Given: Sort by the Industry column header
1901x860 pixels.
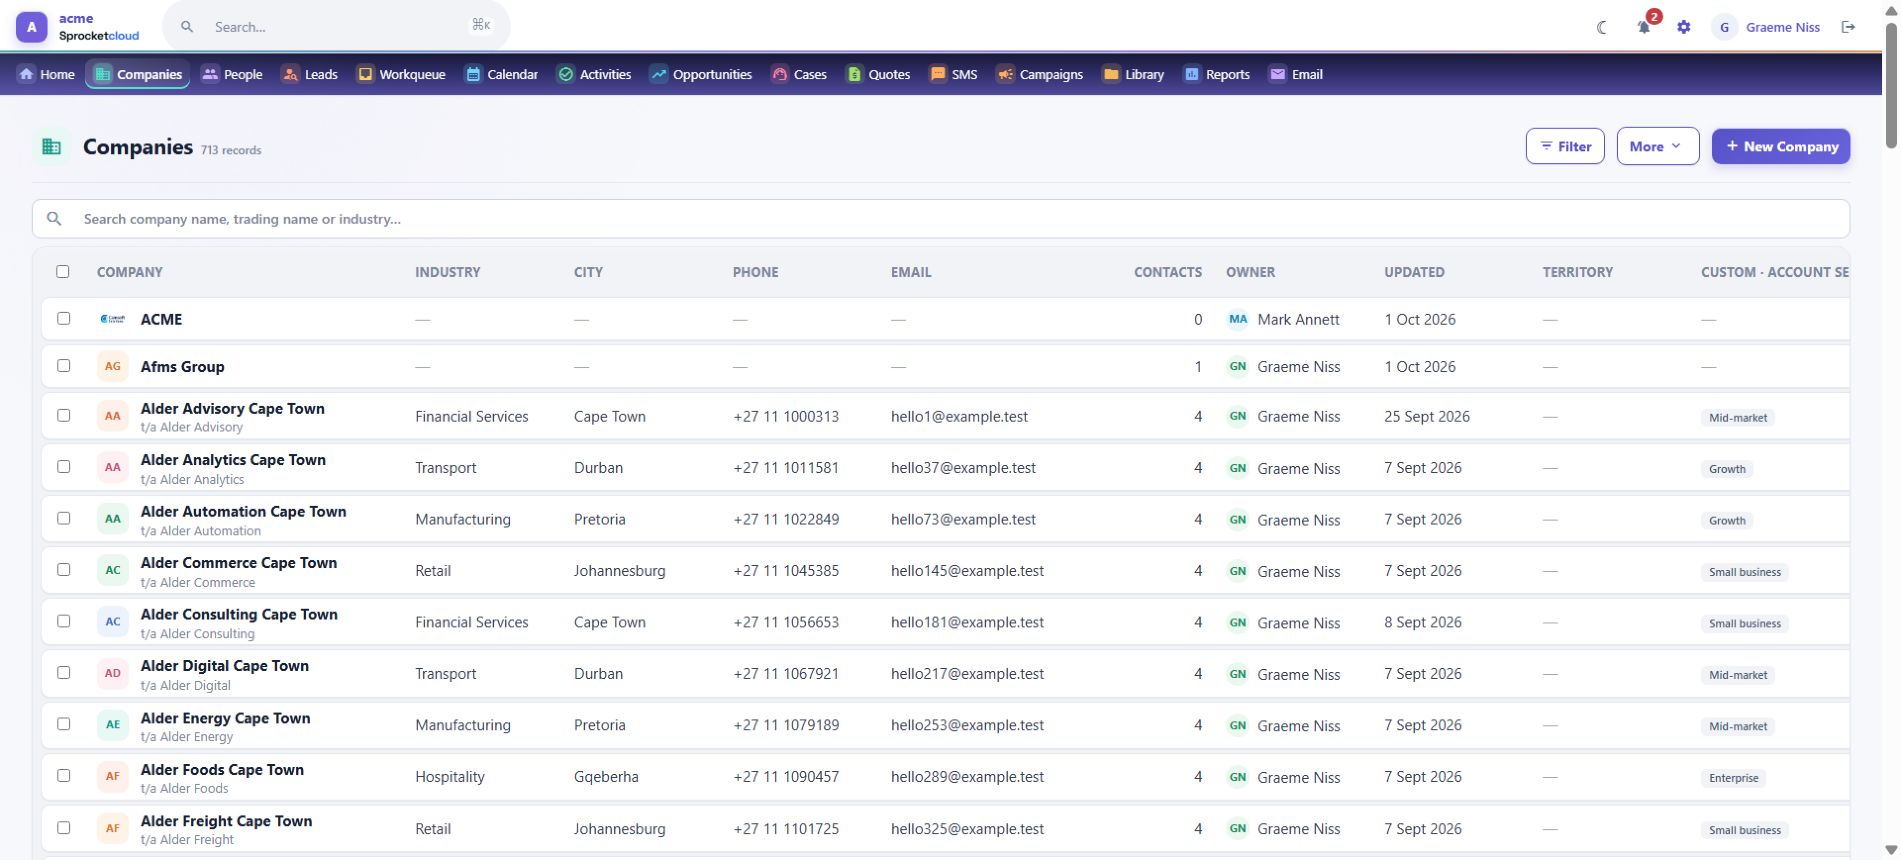Looking at the screenshot, I should tap(447, 272).
